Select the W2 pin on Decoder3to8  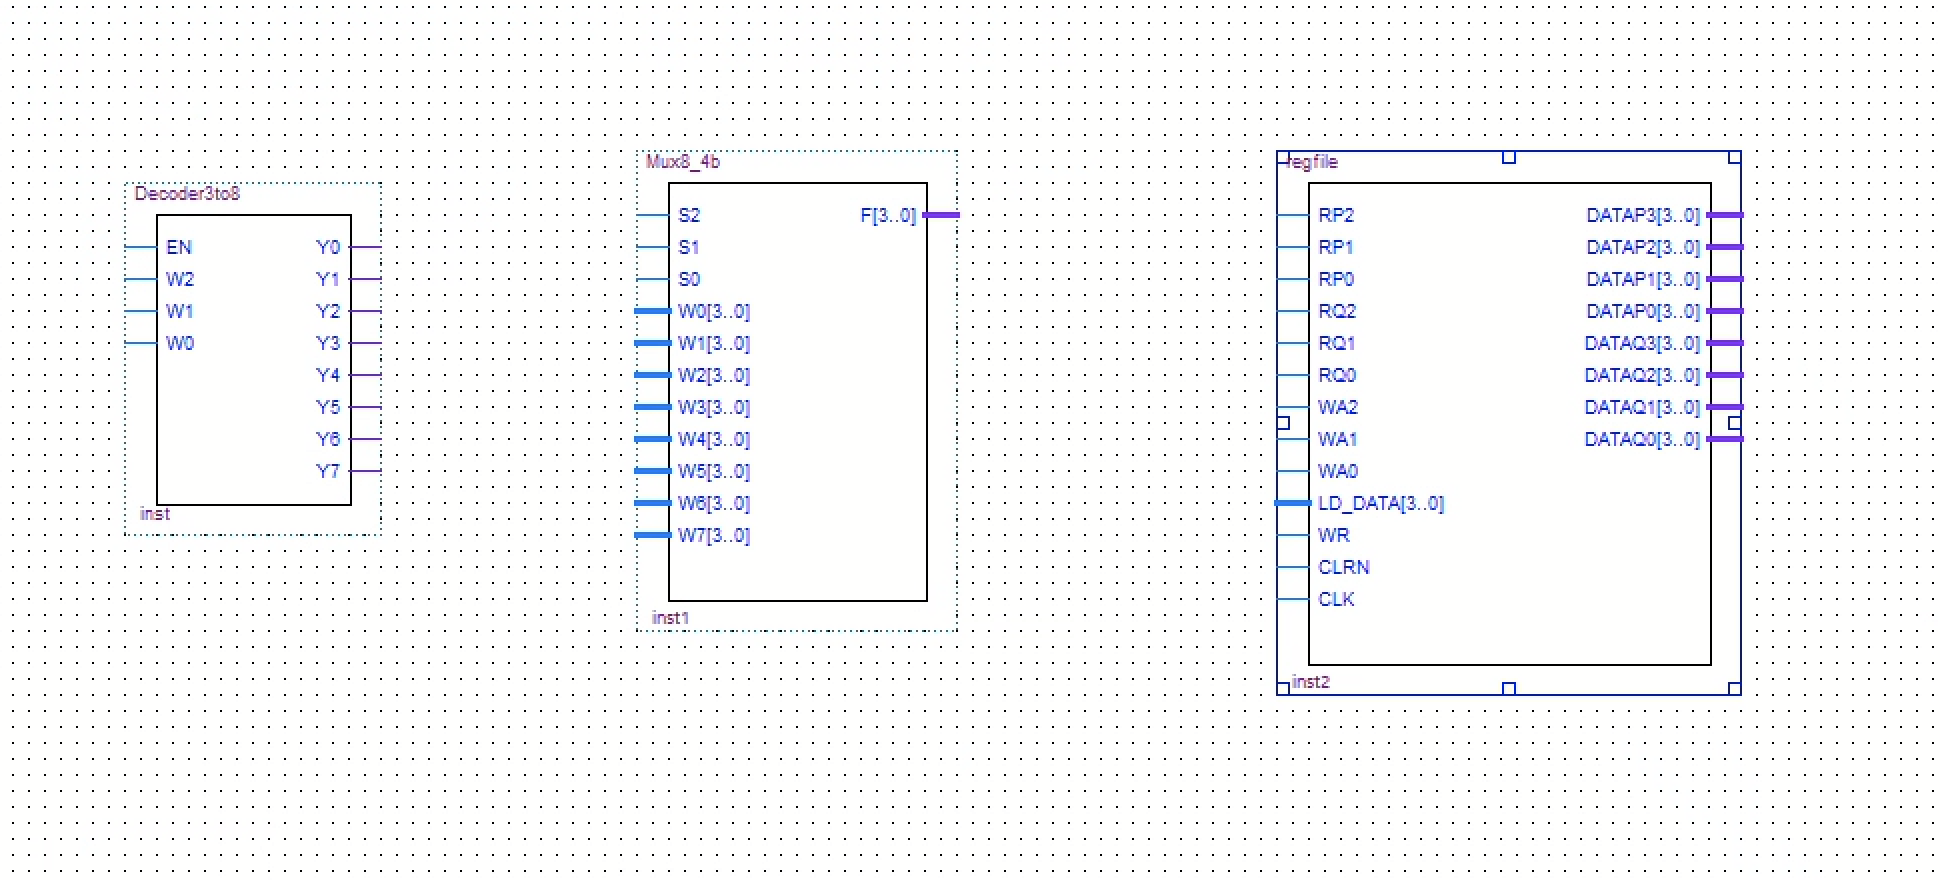(180, 279)
